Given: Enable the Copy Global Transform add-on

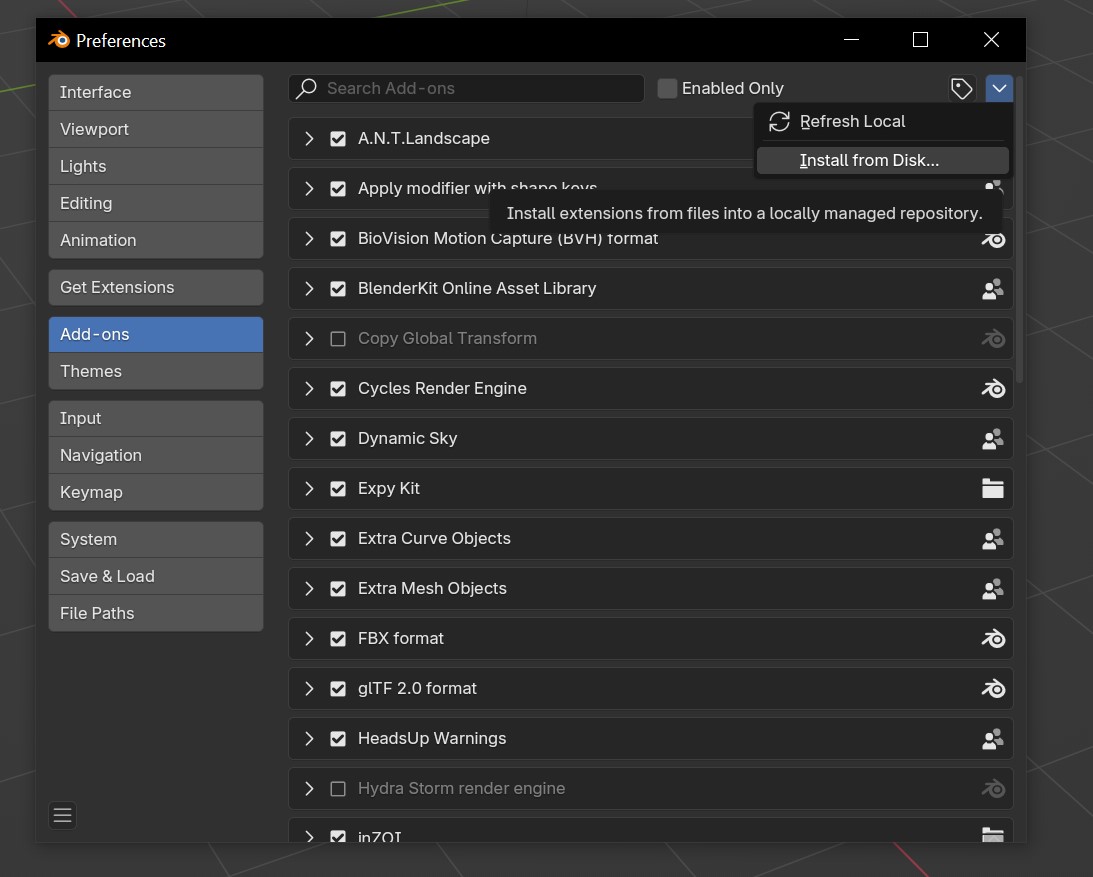Looking at the screenshot, I should click(x=337, y=339).
